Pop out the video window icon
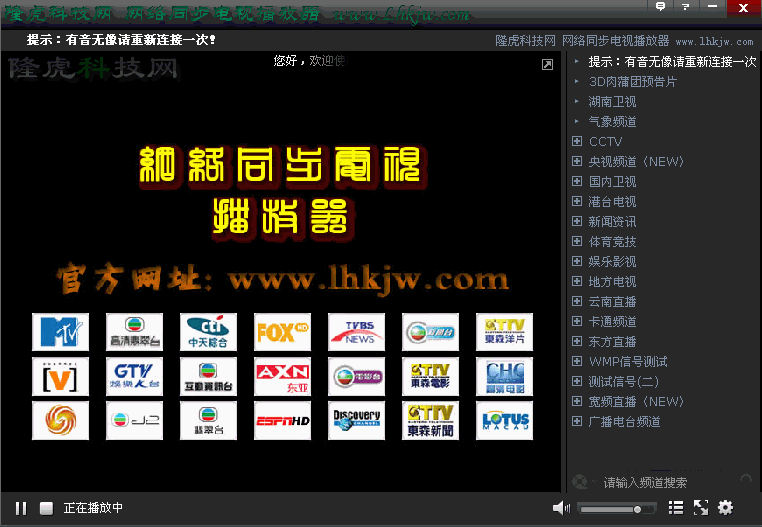The height and width of the screenshot is (527, 762). [x=547, y=65]
